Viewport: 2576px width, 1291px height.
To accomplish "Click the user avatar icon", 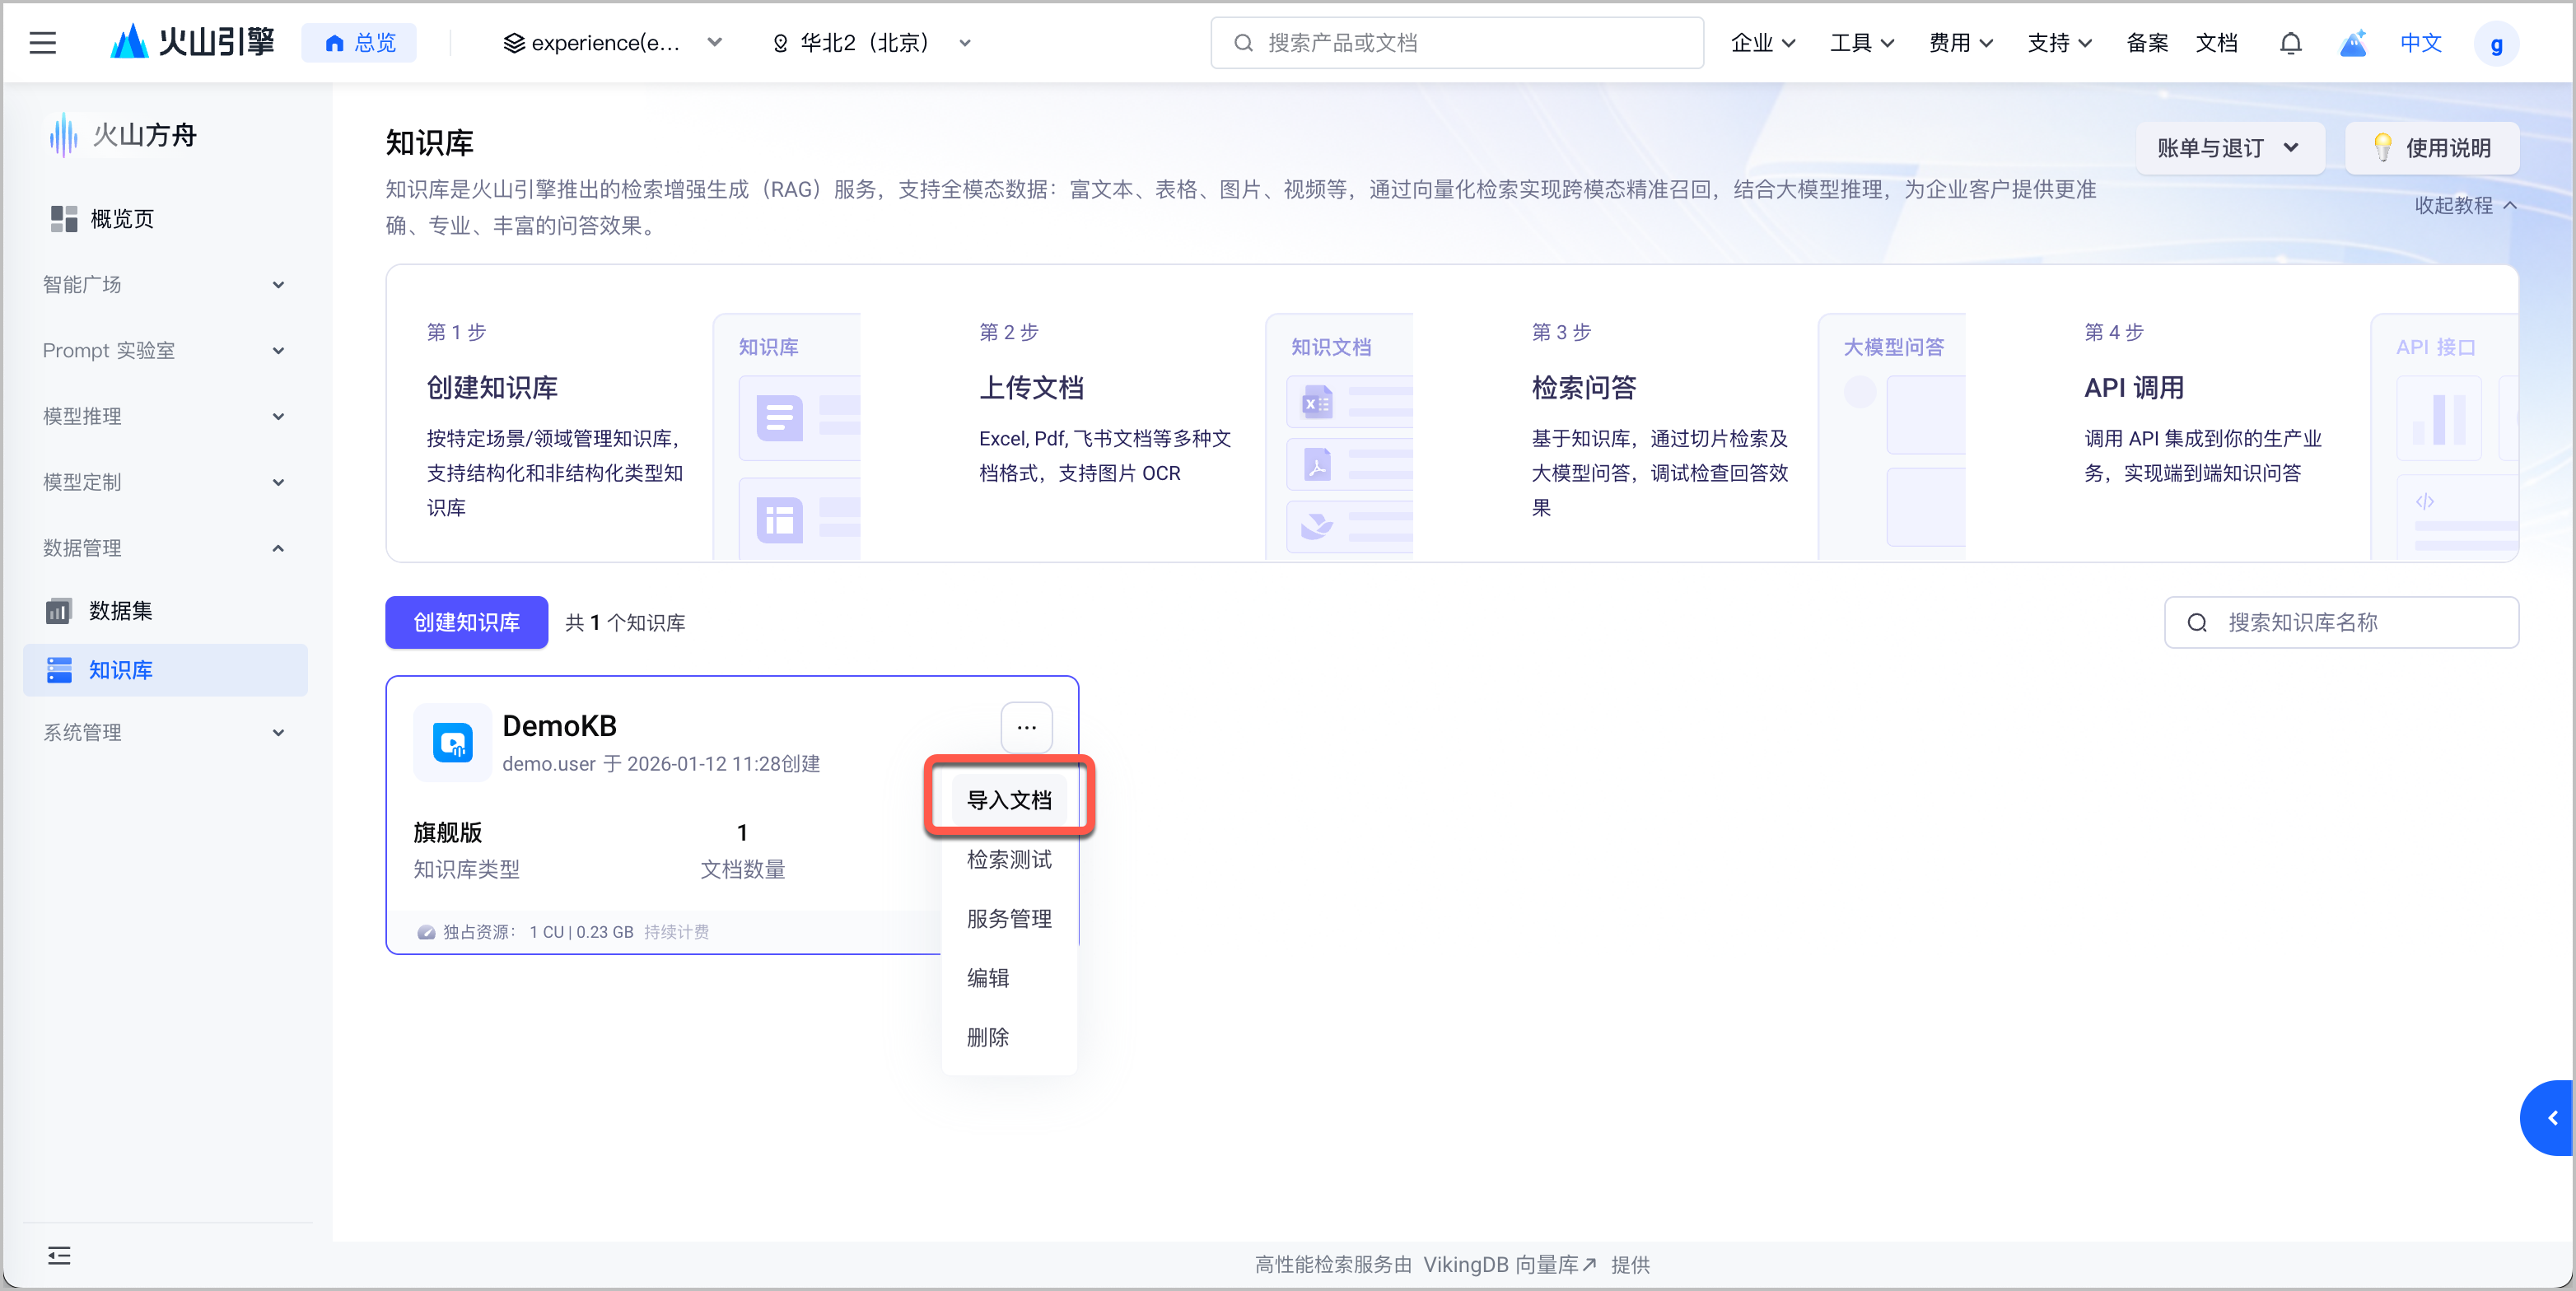I will (x=2495, y=44).
